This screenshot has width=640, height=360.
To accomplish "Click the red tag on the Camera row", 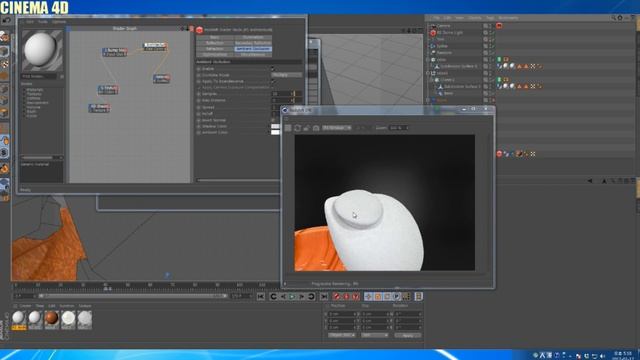I will point(499,26).
